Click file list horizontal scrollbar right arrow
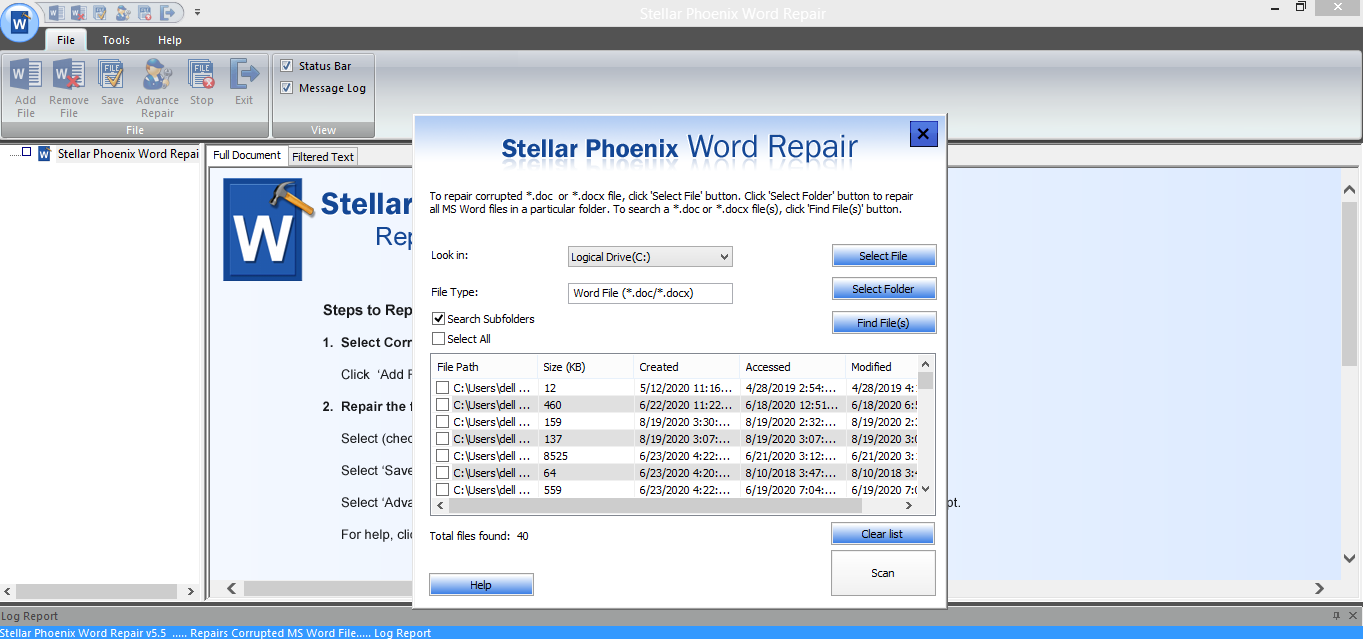Image resolution: width=1363 pixels, height=641 pixels. 909,506
